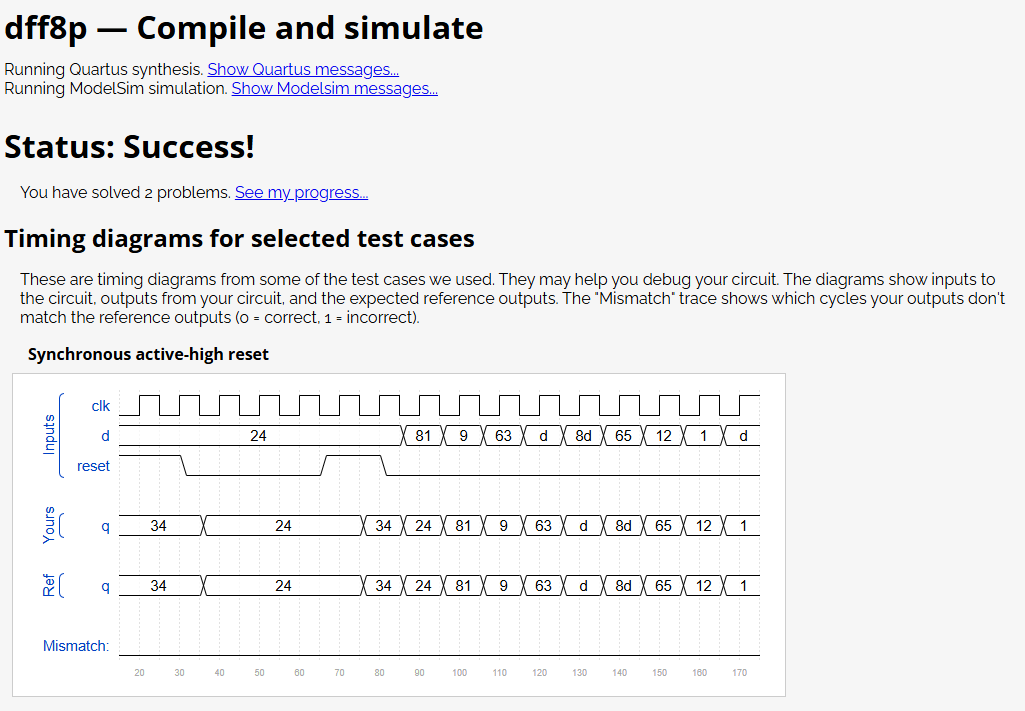
Task: Click the Status: Success! heading
Action: [x=129, y=146]
